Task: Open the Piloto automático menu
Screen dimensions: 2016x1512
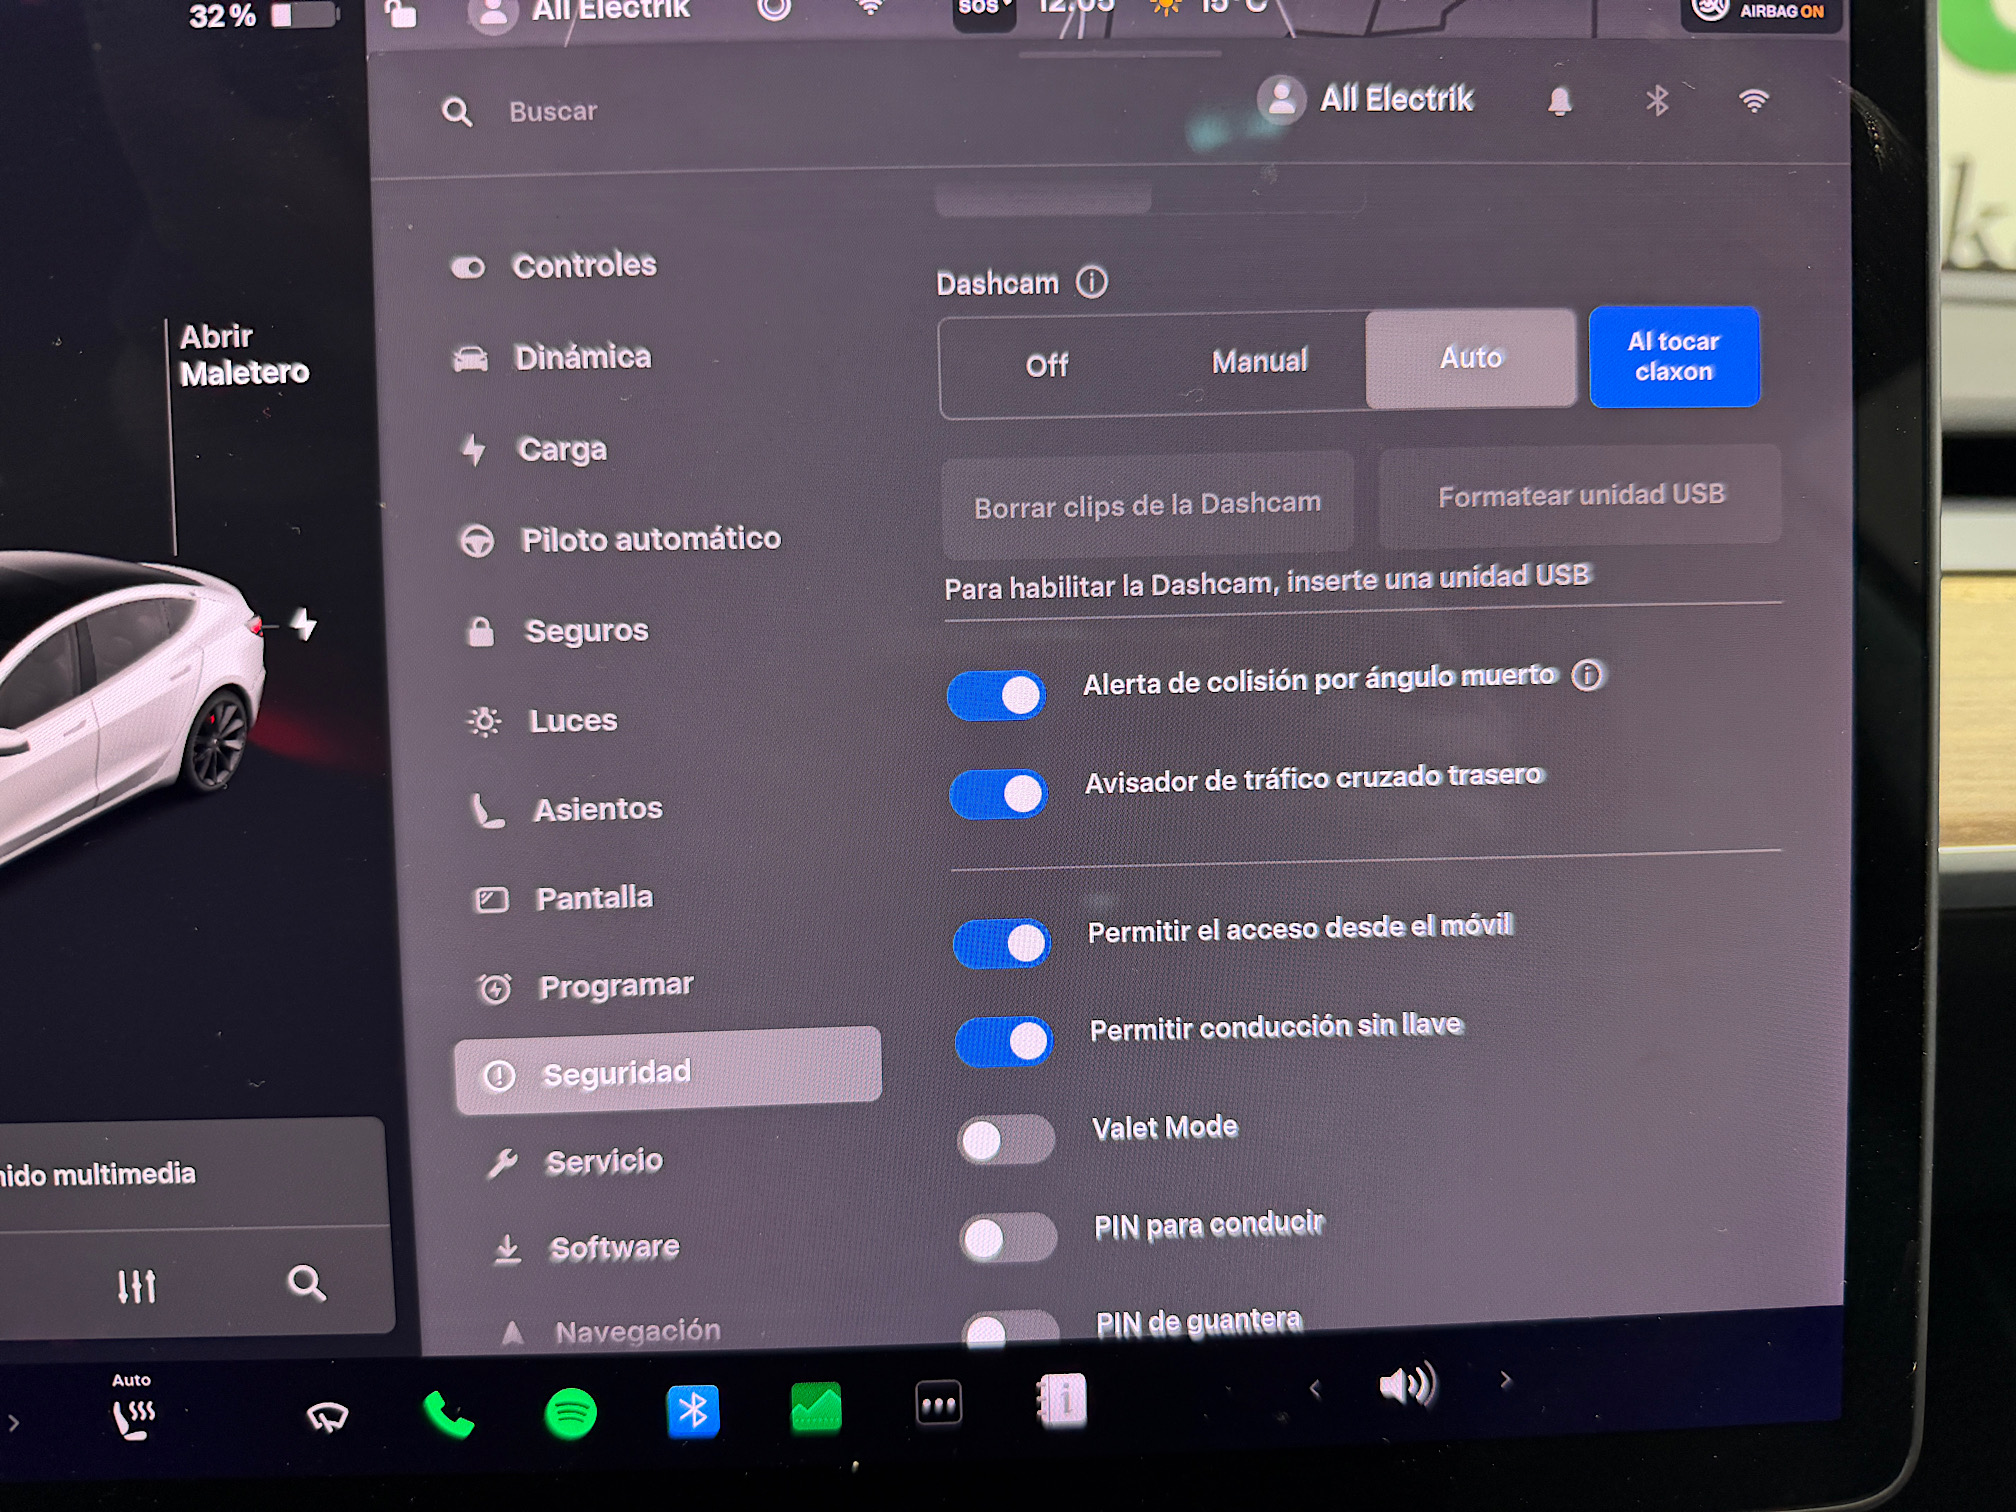Action: coord(650,539)
